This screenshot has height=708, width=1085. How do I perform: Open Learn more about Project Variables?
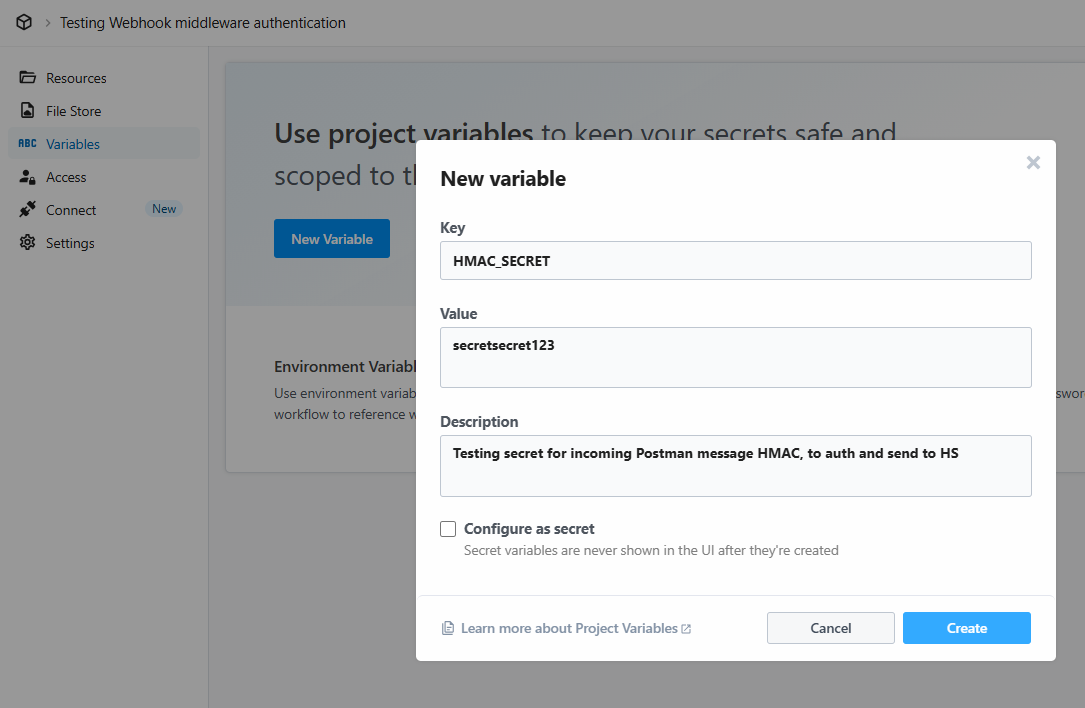click(570, 628)
